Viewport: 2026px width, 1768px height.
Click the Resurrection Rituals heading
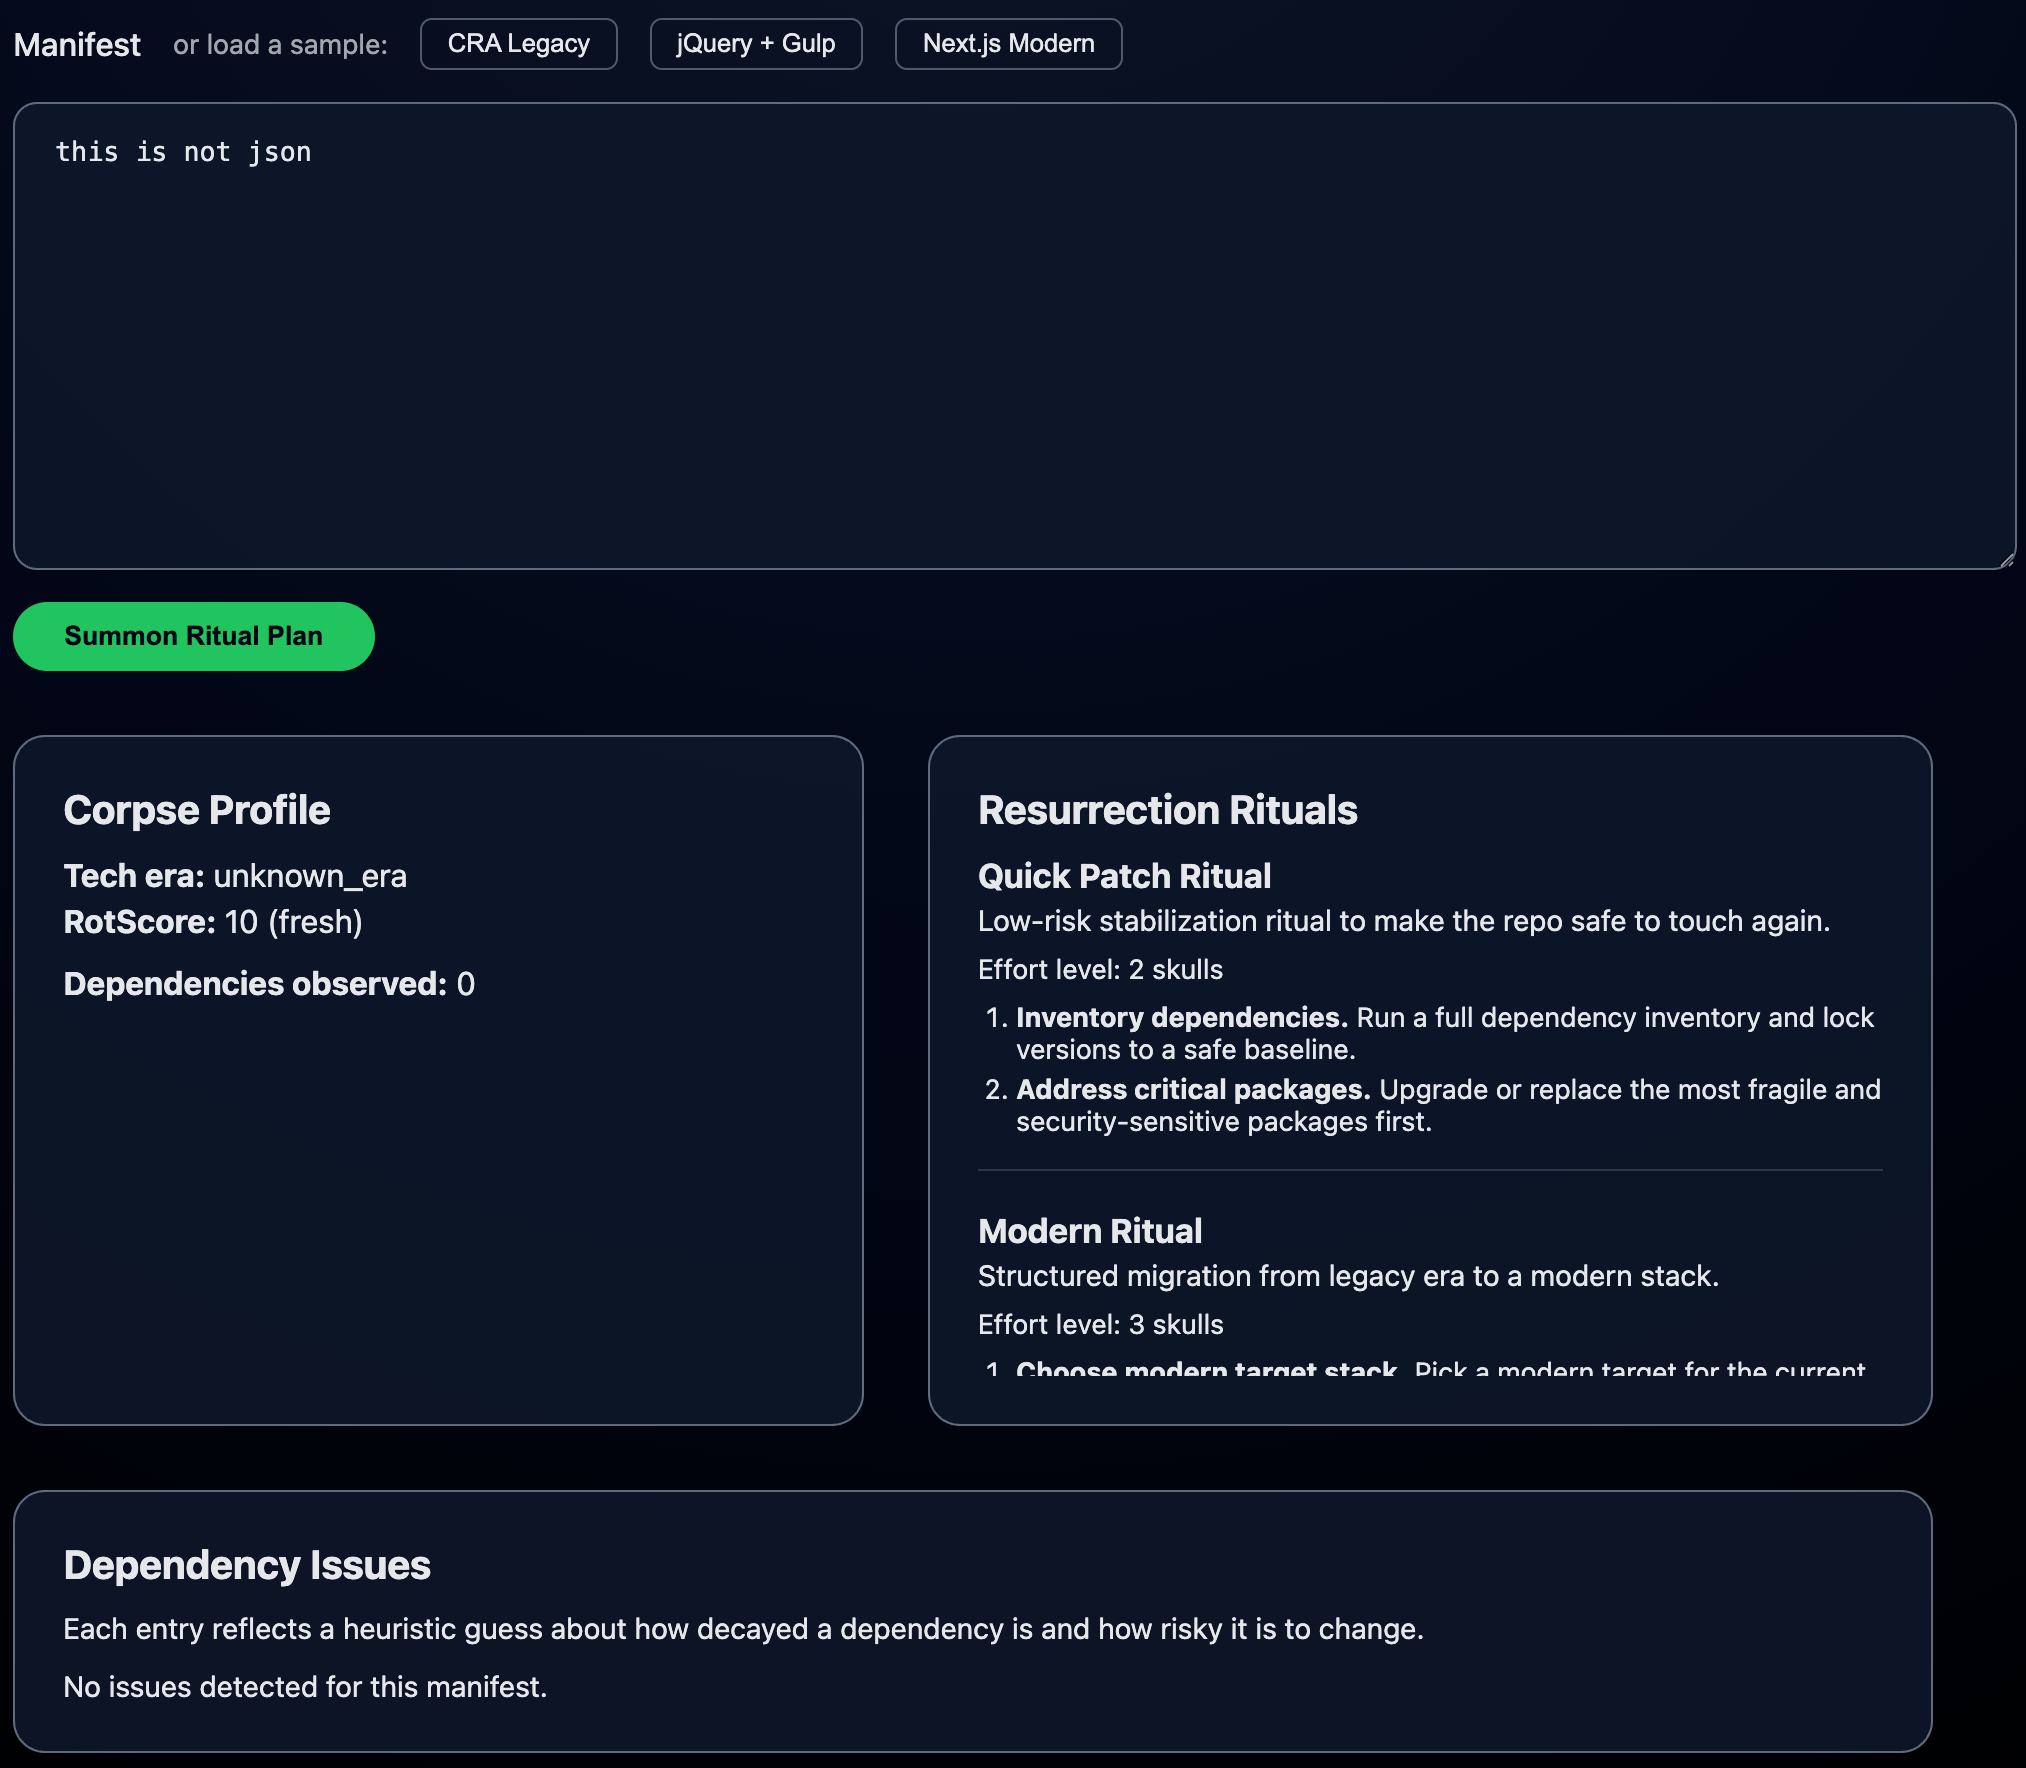[x=1167, y=810]
